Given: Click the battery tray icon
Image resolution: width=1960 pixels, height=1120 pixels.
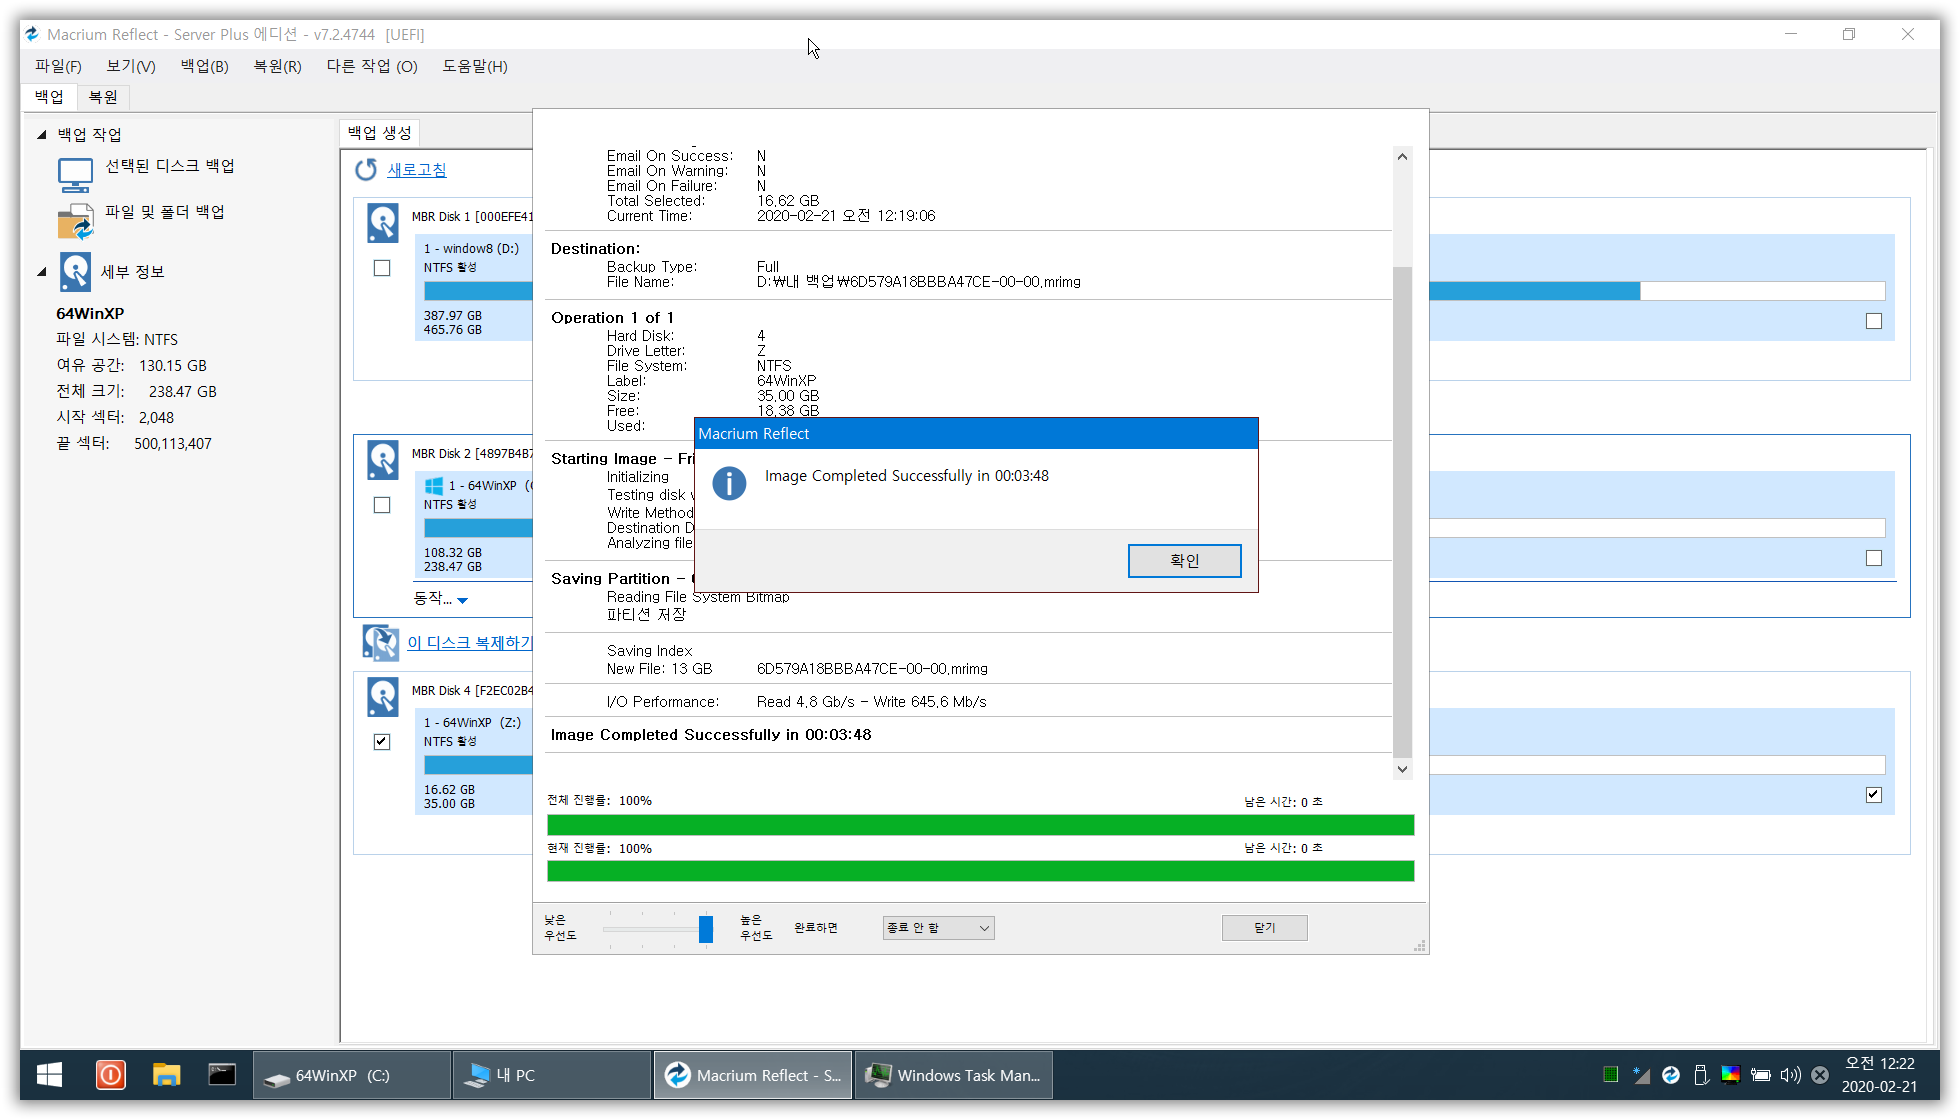Looking at the screenshot, I should [1760, 1075].
